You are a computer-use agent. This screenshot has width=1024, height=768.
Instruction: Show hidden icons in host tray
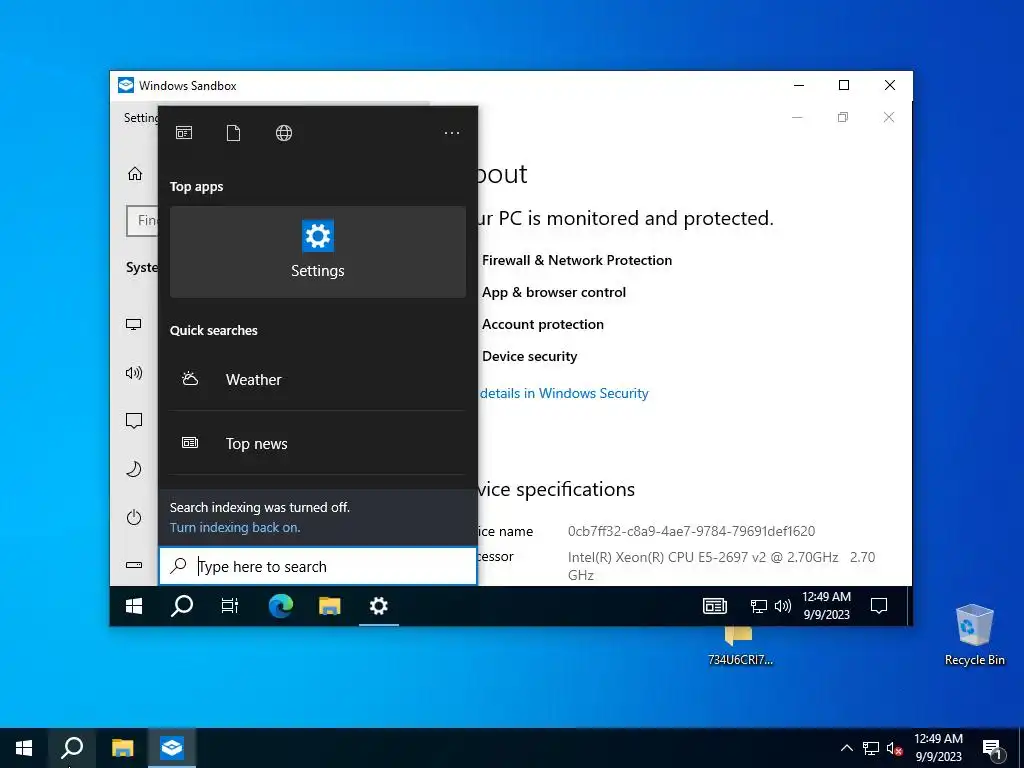846,748
